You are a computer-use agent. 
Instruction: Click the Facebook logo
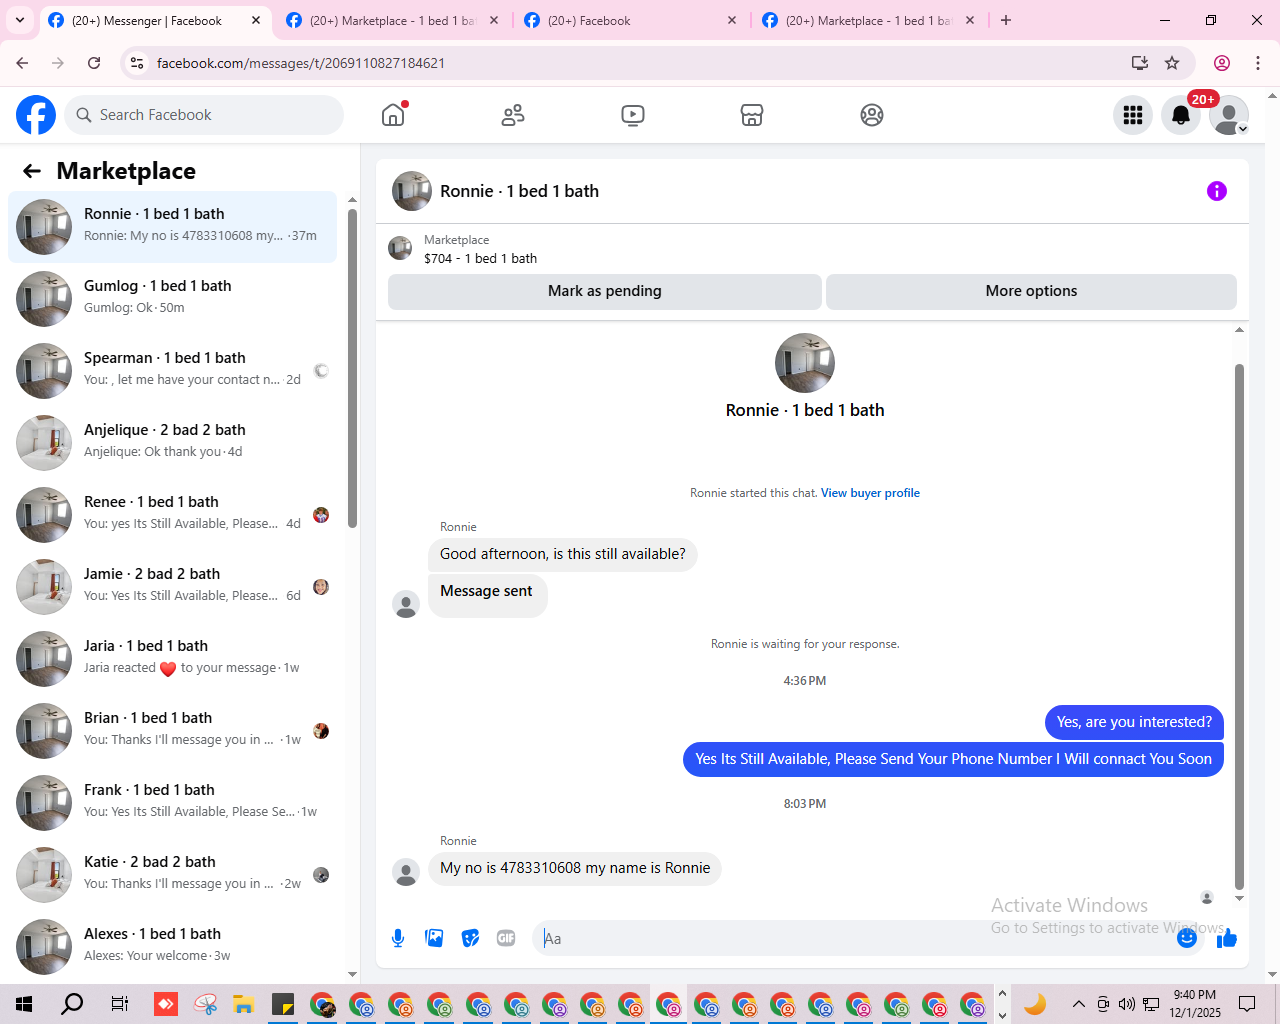tap(36, 115)
